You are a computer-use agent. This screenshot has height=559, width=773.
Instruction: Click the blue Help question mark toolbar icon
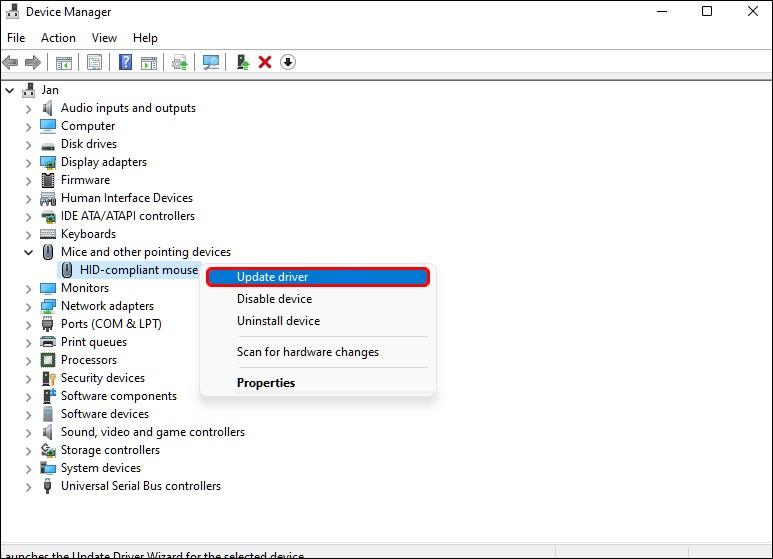tap(125, 62)
